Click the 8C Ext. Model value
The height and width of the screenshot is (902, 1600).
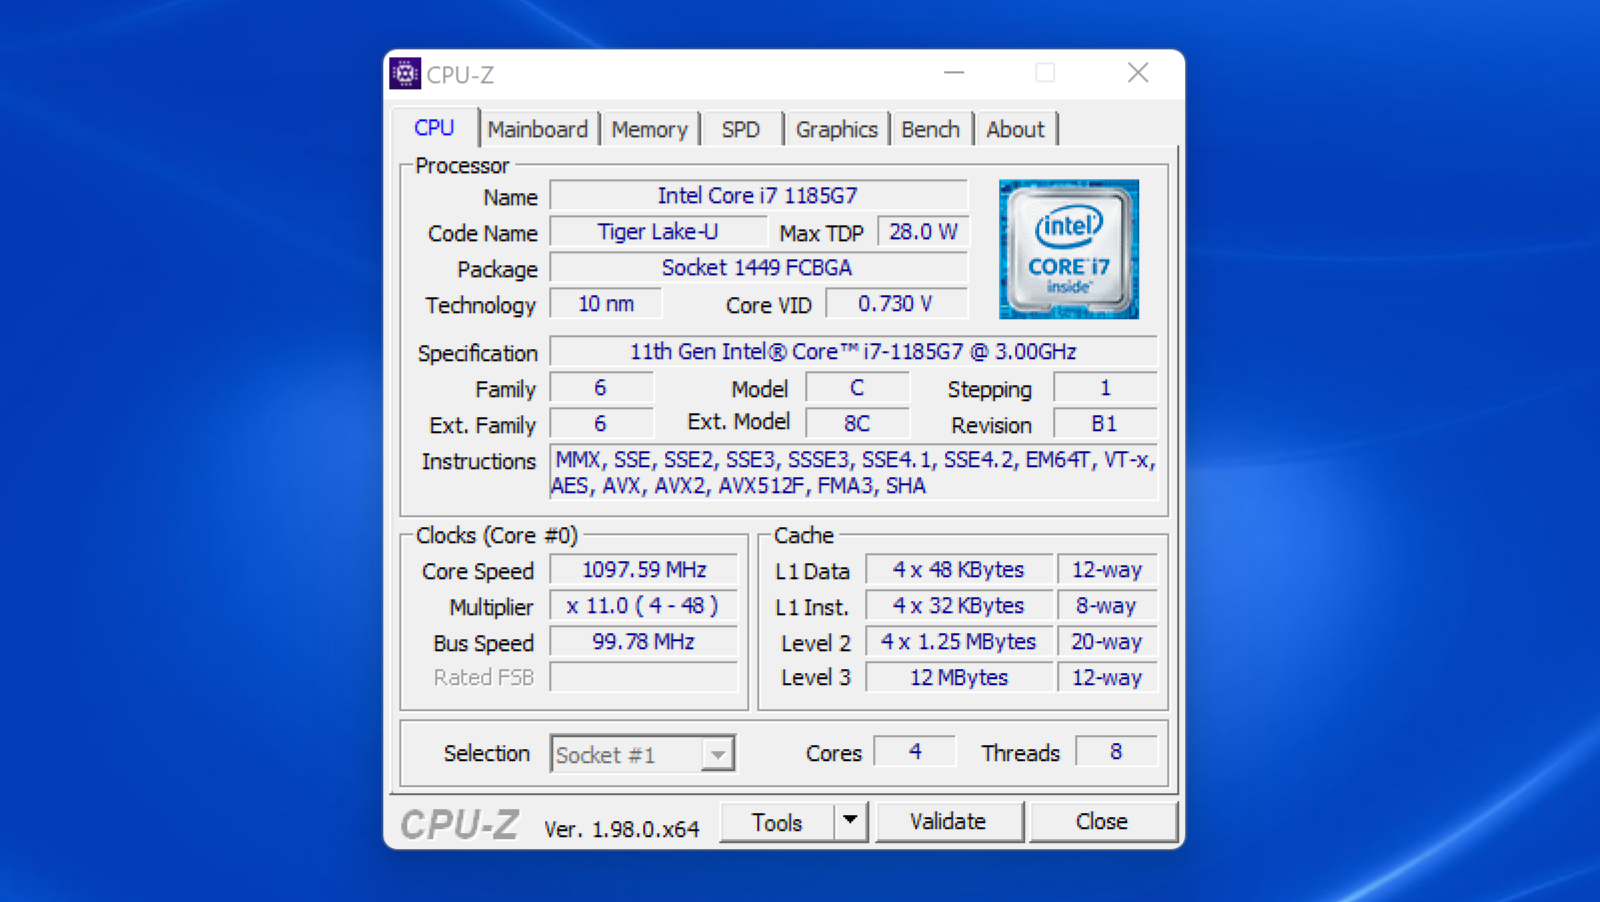click(x=857, y=423)
